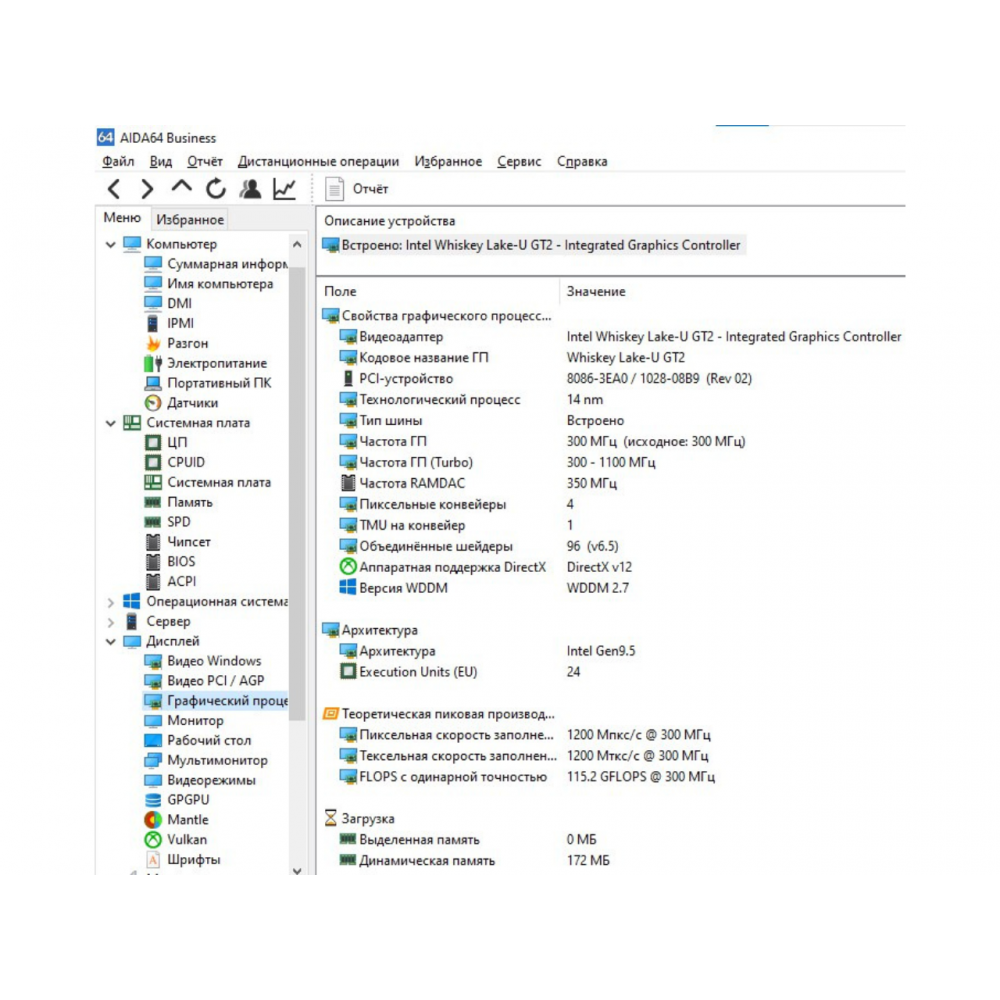Click the processor icon for ЦП
Image resolution: width=1000 pixels, height=1000 pixels.
coord(153,443)
